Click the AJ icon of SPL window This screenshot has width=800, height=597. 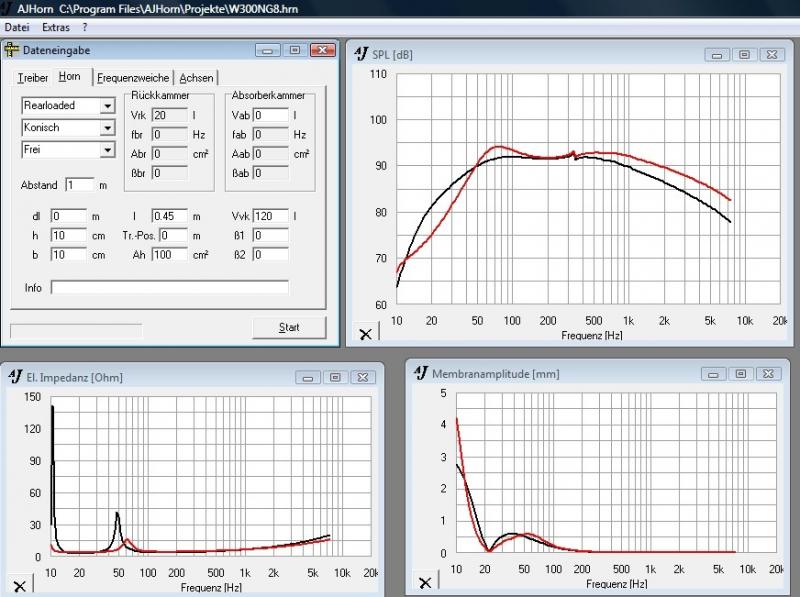click(361, 54)
